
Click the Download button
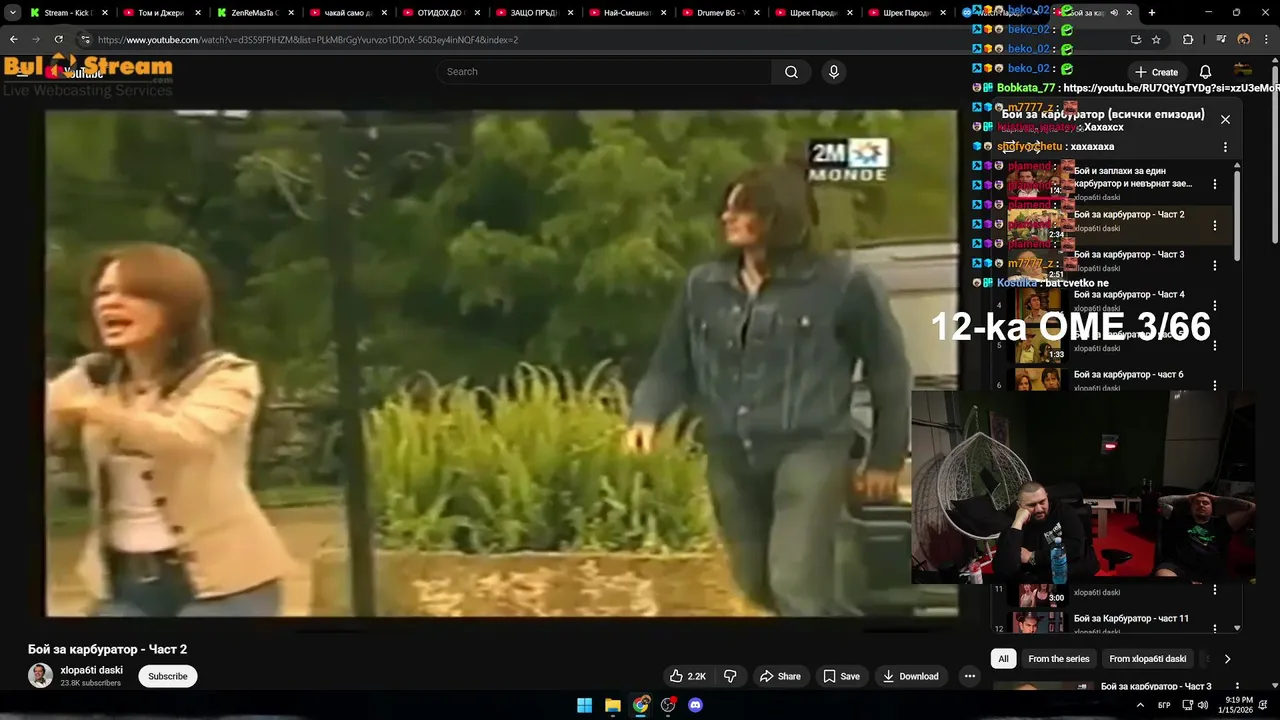coord(910,676)
